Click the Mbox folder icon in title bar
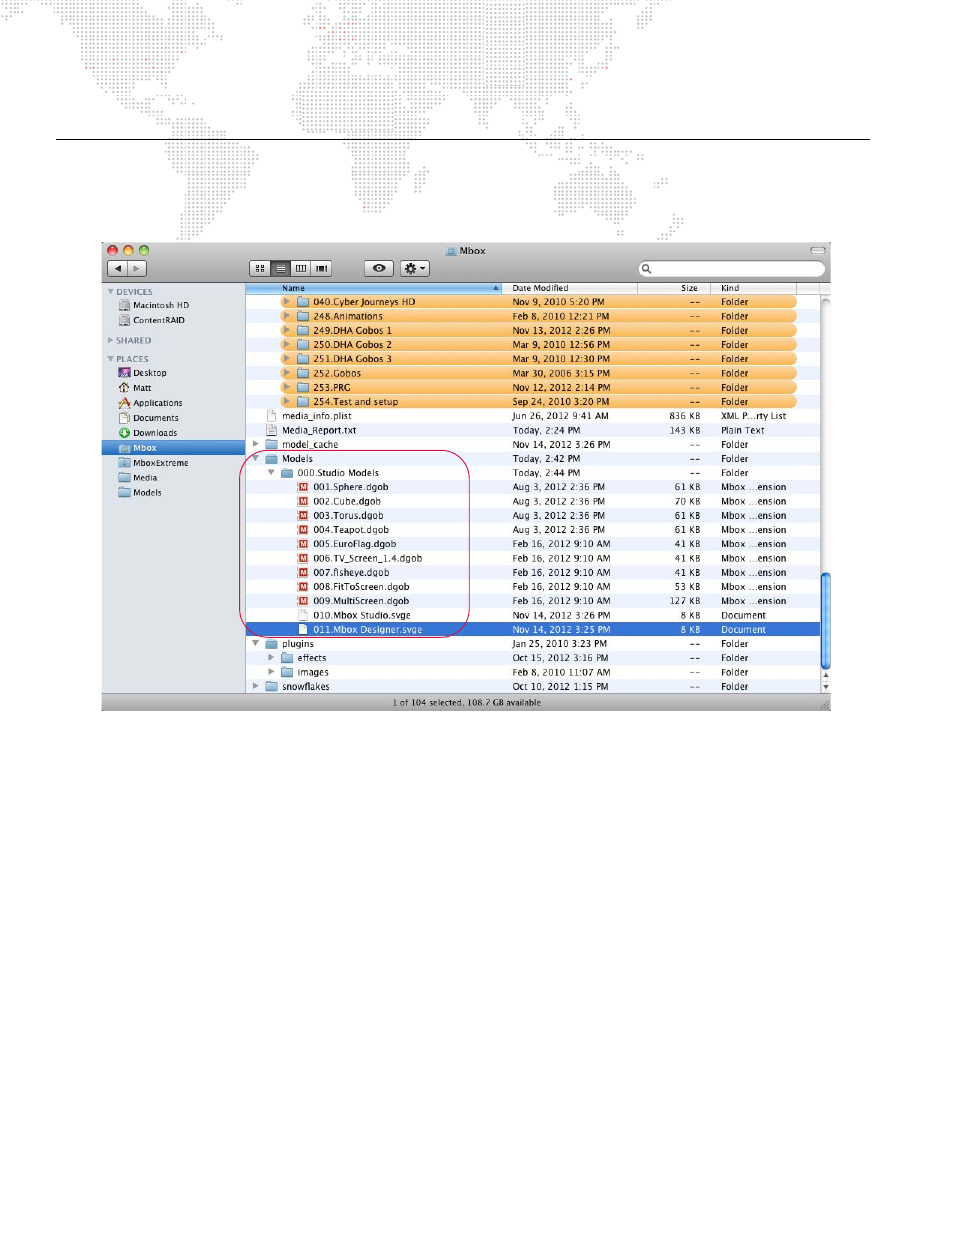 (x=451, y=251)
